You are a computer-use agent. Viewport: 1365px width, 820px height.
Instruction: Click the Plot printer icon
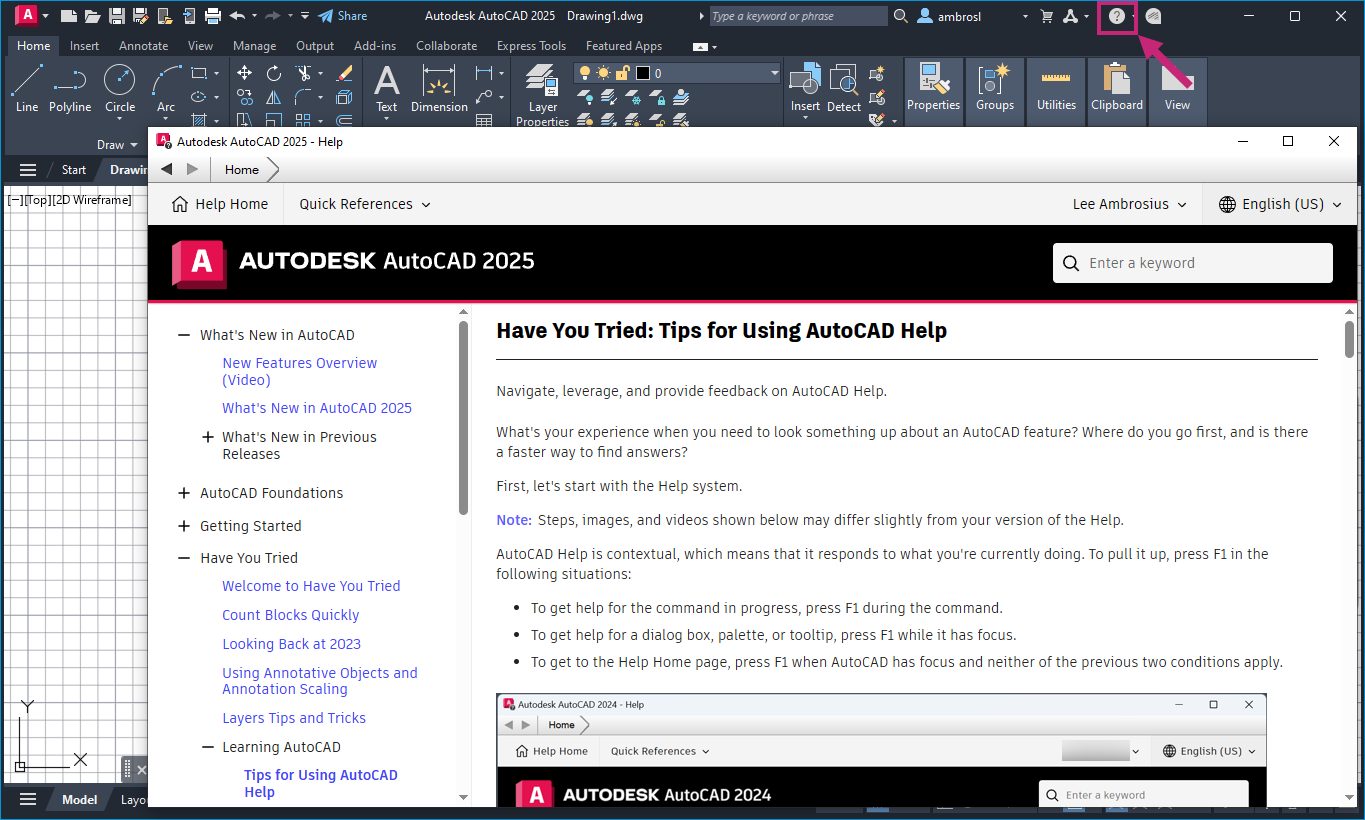[212, 16]
